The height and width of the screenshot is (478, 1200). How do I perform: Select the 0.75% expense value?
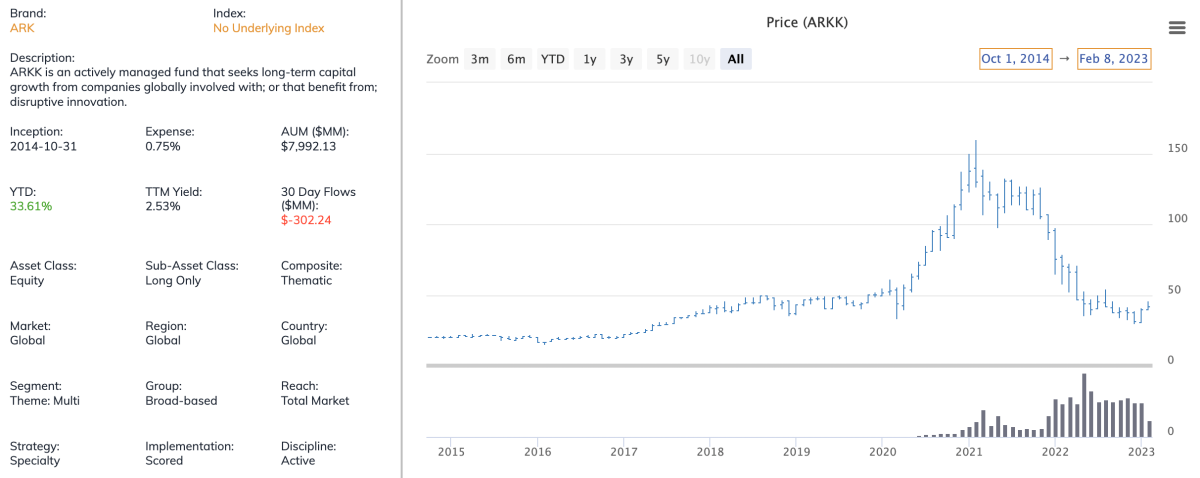[163, 146]
